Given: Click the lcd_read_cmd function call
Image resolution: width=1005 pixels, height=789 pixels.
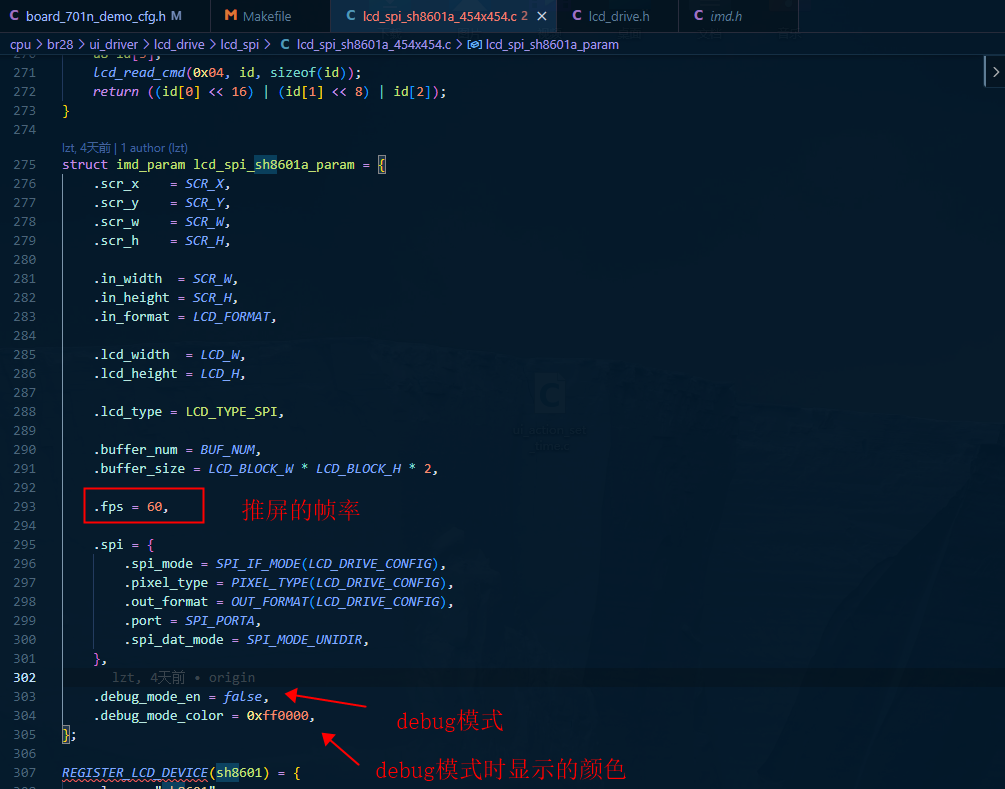Looking at the screenshot, I should coord(139,72).
